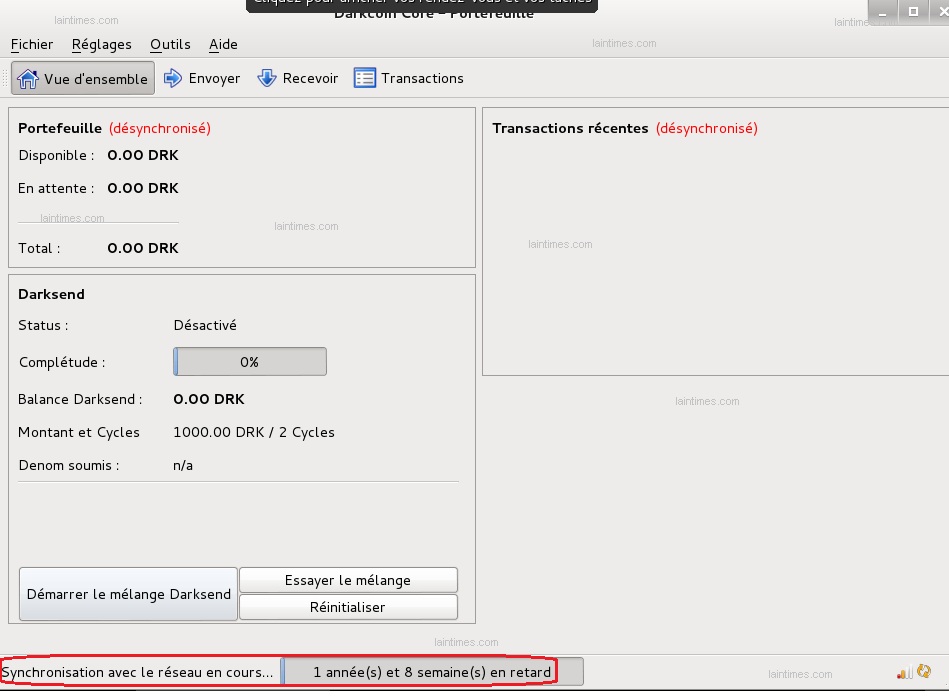Click the Darksend status Désactivé text
The width and height of the screenshot is (949, 697).
coord(205,326)
